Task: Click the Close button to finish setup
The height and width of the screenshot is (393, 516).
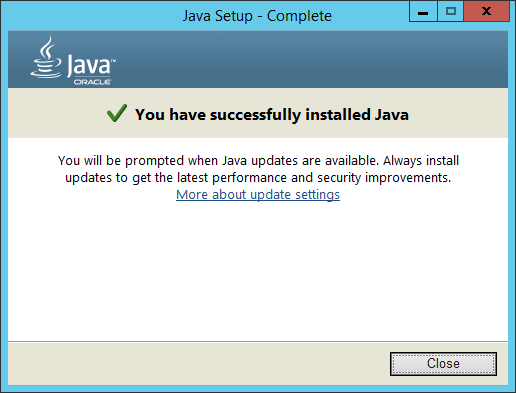Action: tap(443, 364)
